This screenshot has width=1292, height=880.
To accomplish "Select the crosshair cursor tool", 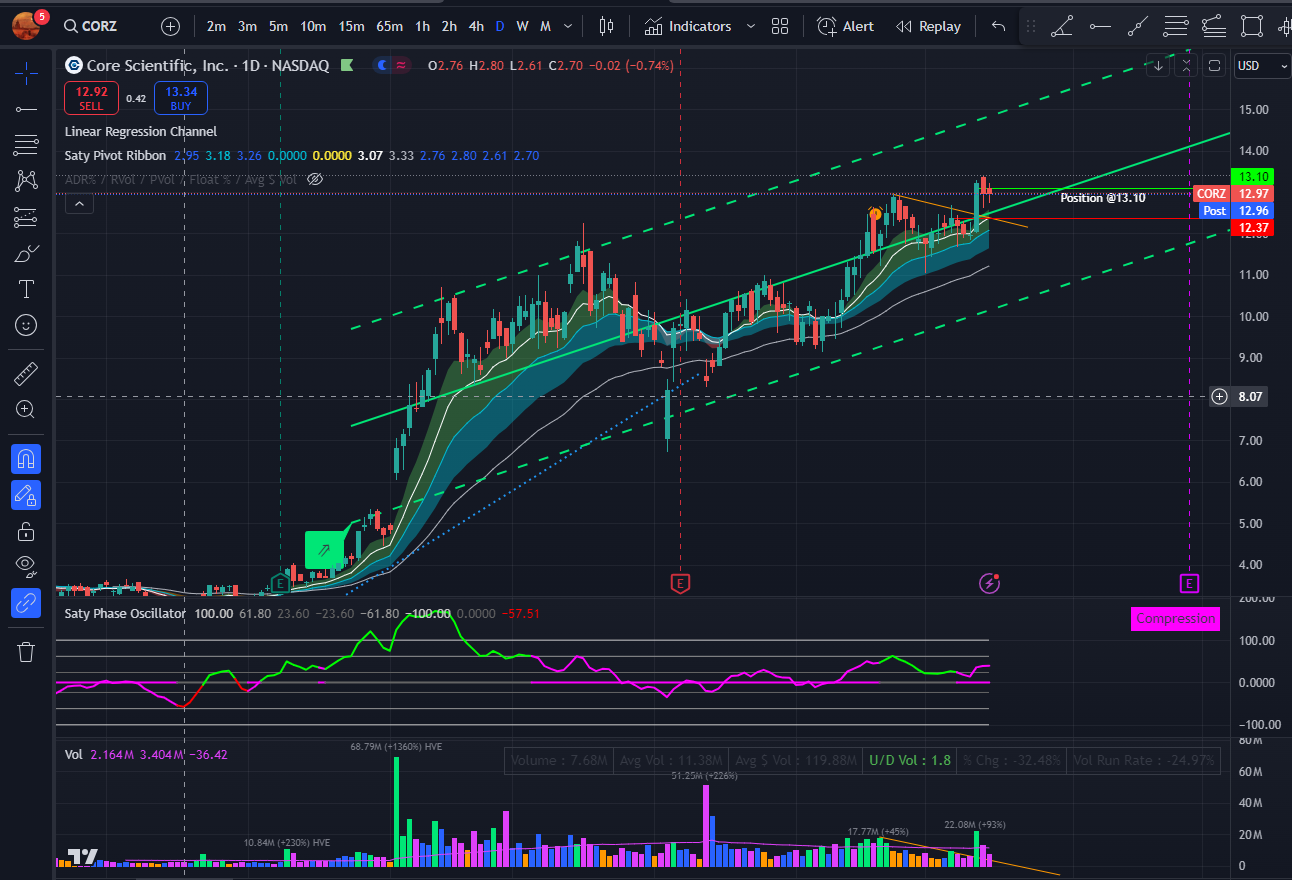I will [x=25, y=72].
